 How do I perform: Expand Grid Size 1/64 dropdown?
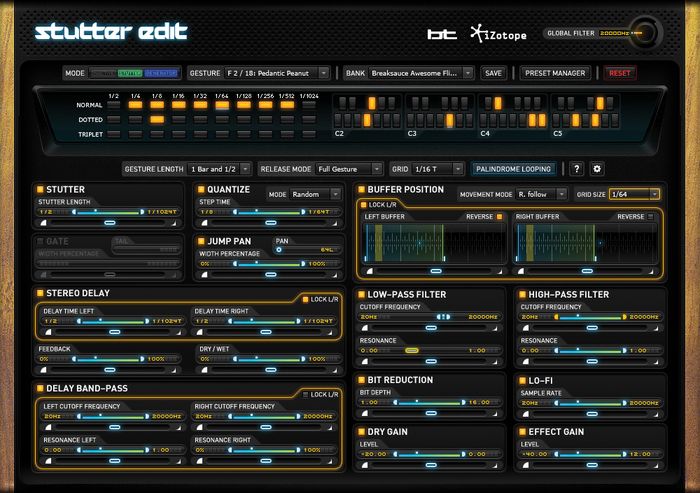[x=634, y=194]
